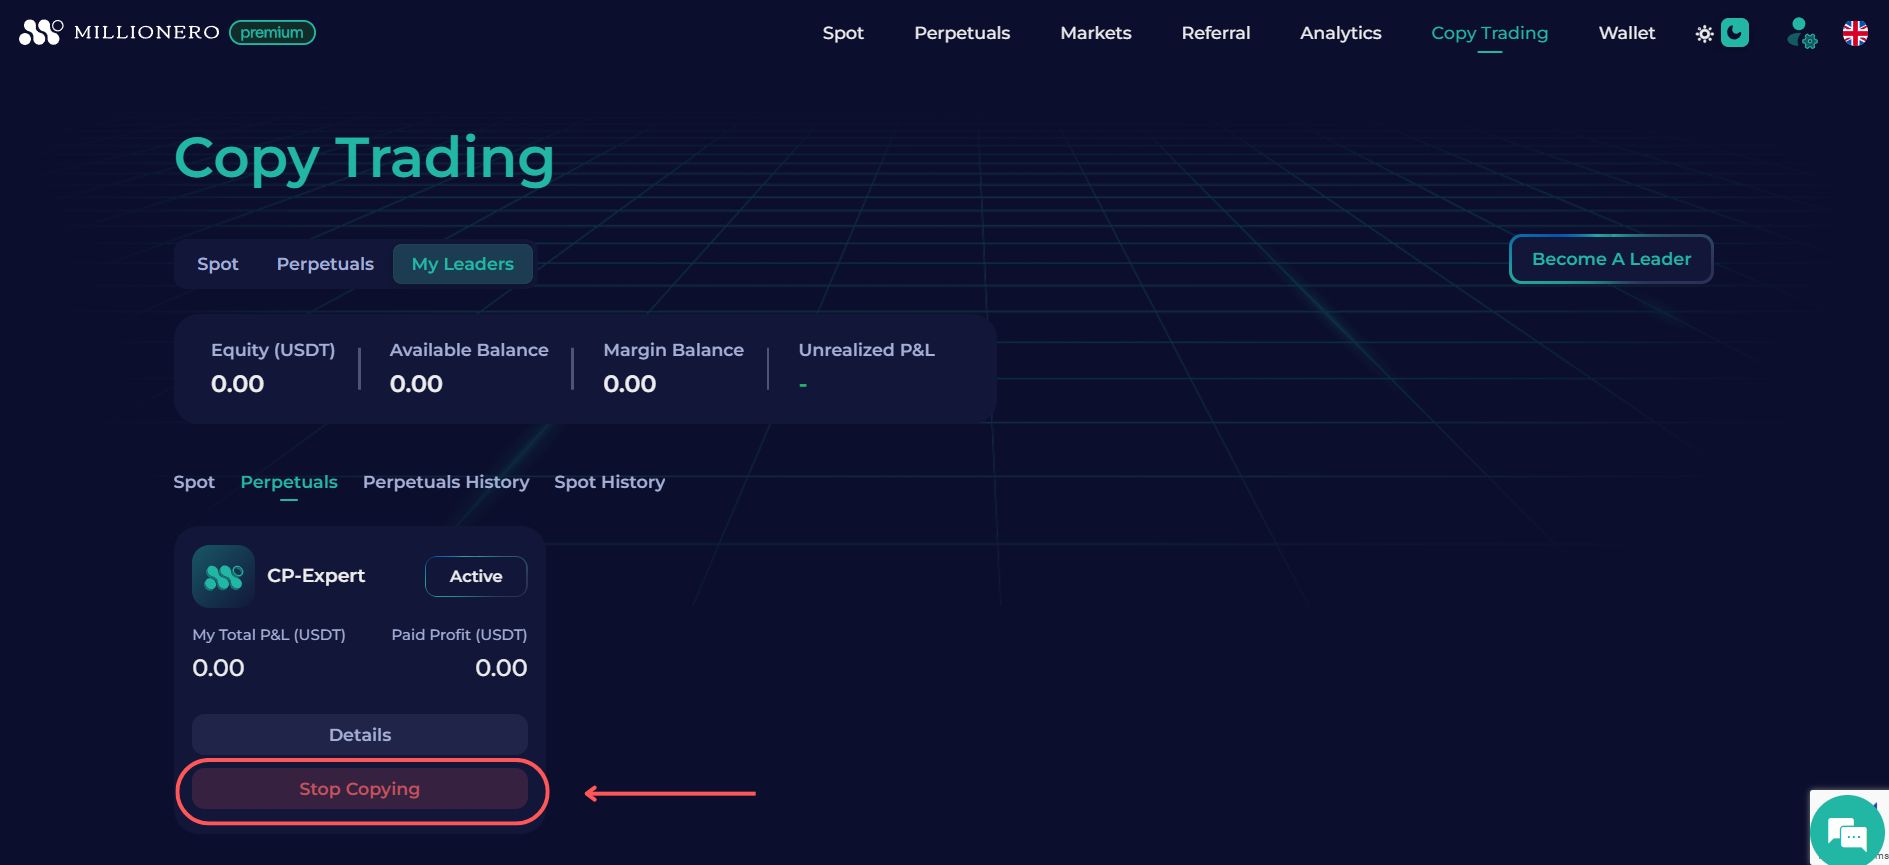Click Active status badge on CP-Expert

[x=475, y=576]
